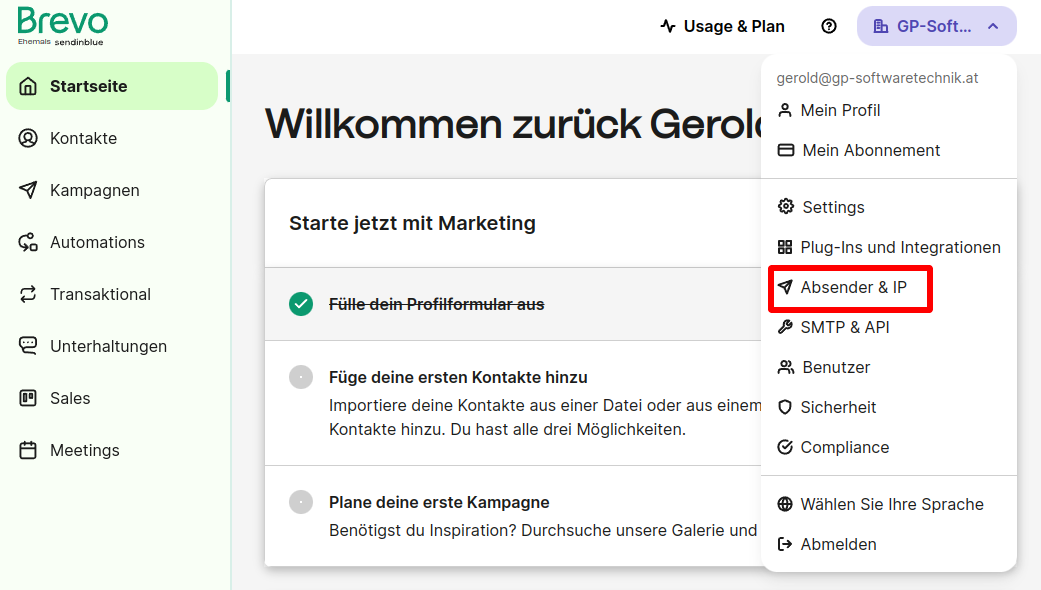Open Plug-Ins und Integrationen

coord(899,247)
